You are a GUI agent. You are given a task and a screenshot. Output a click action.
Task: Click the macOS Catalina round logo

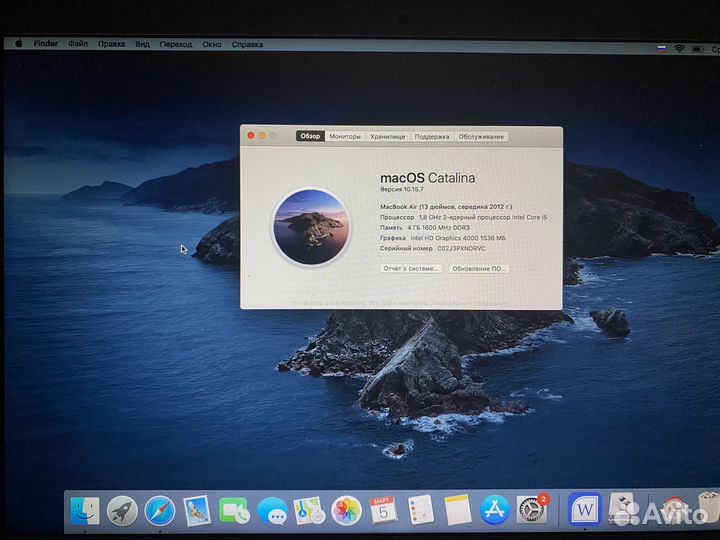click(311, 226)
